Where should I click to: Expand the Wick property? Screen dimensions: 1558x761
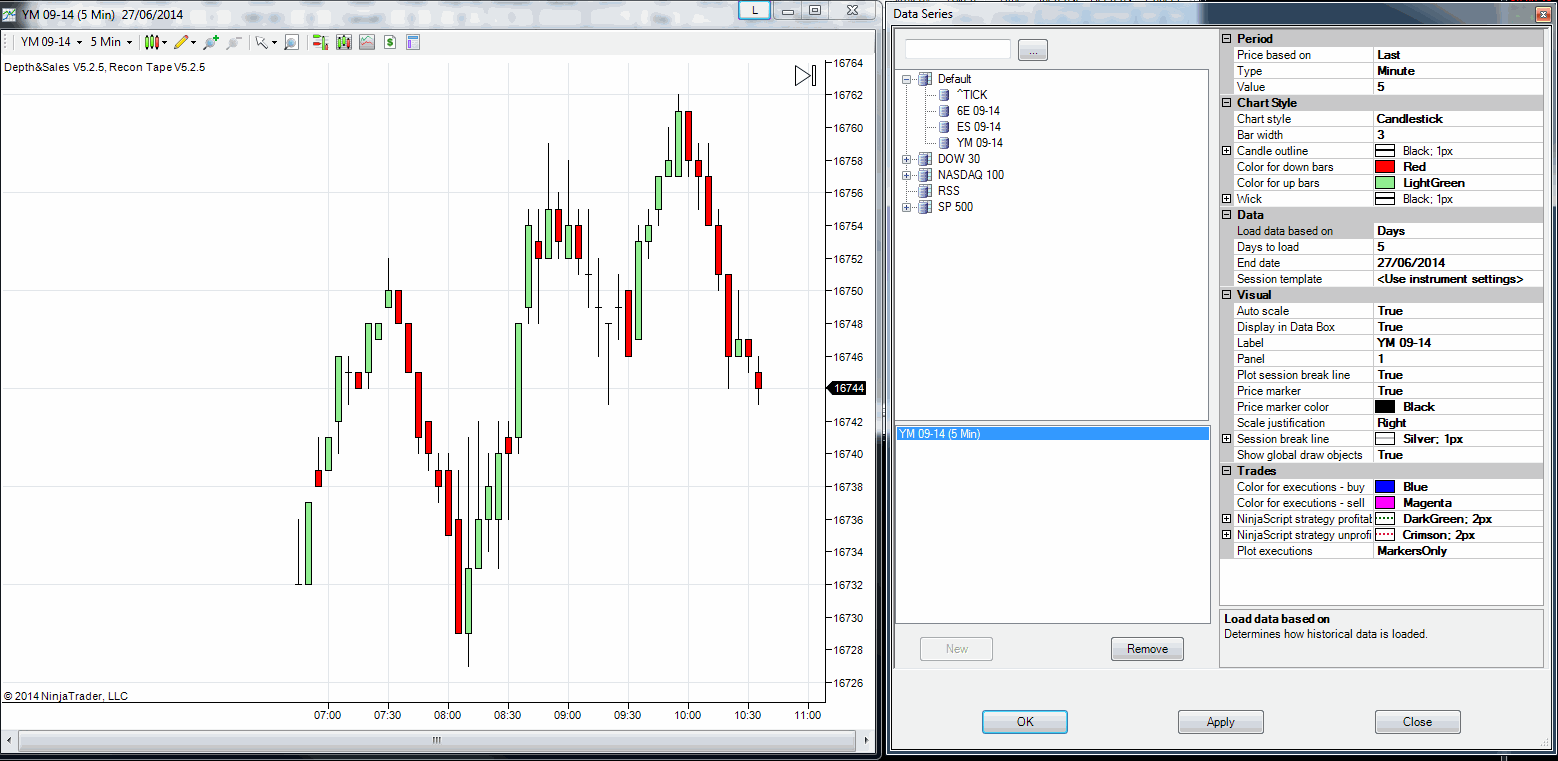pyautogui.click(x=1227, y=199)
